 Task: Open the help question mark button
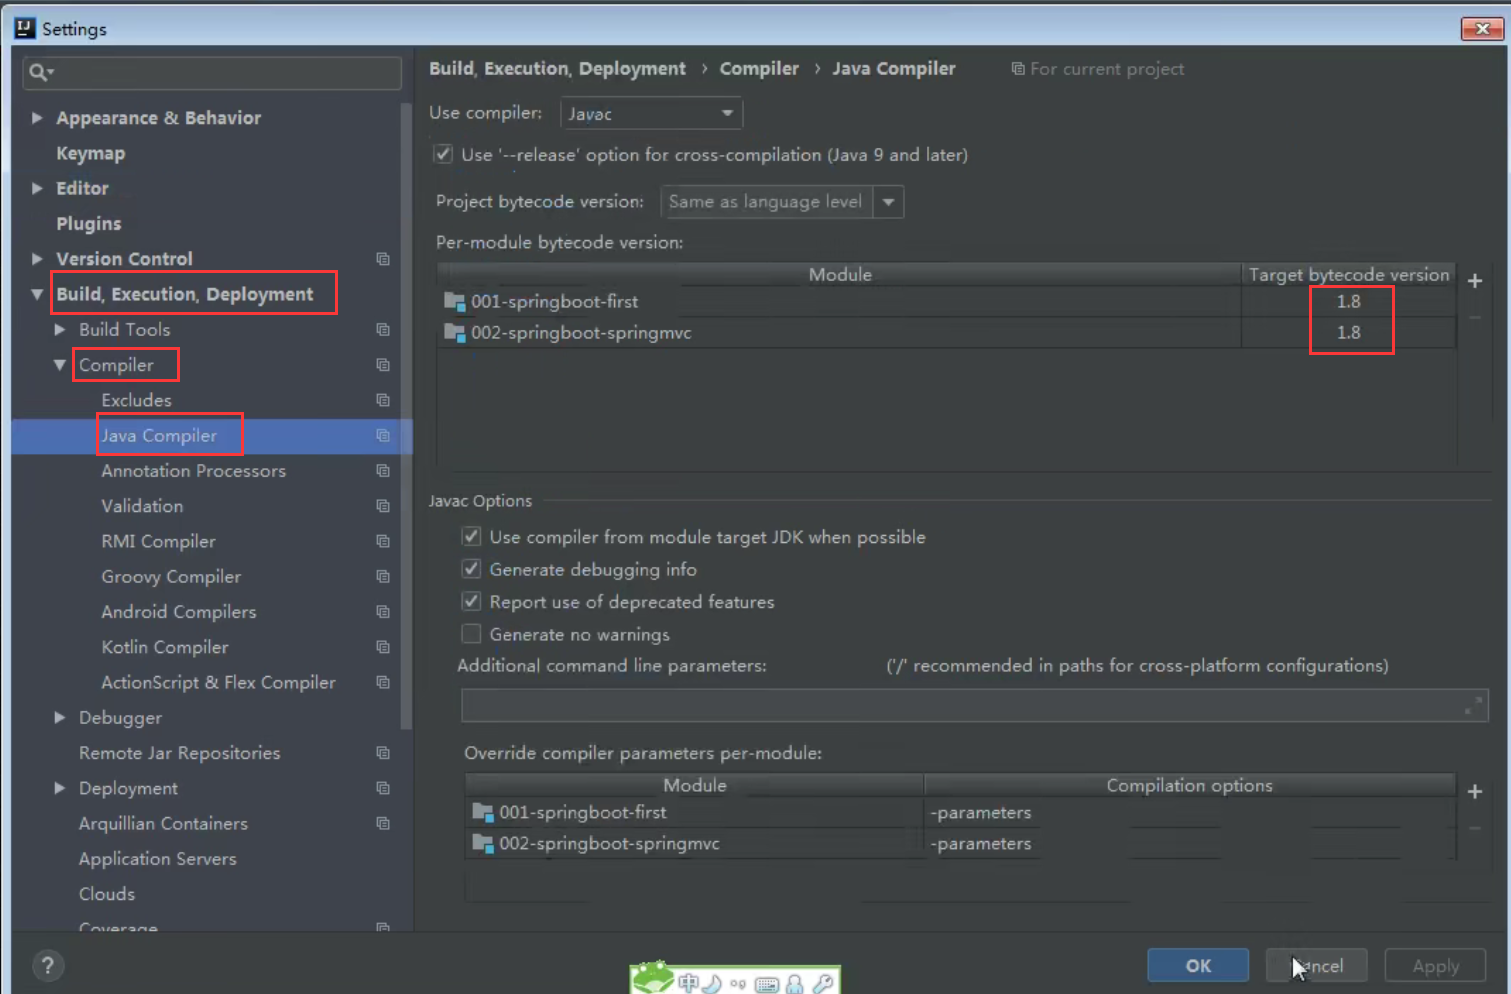(x=47, y=965)
